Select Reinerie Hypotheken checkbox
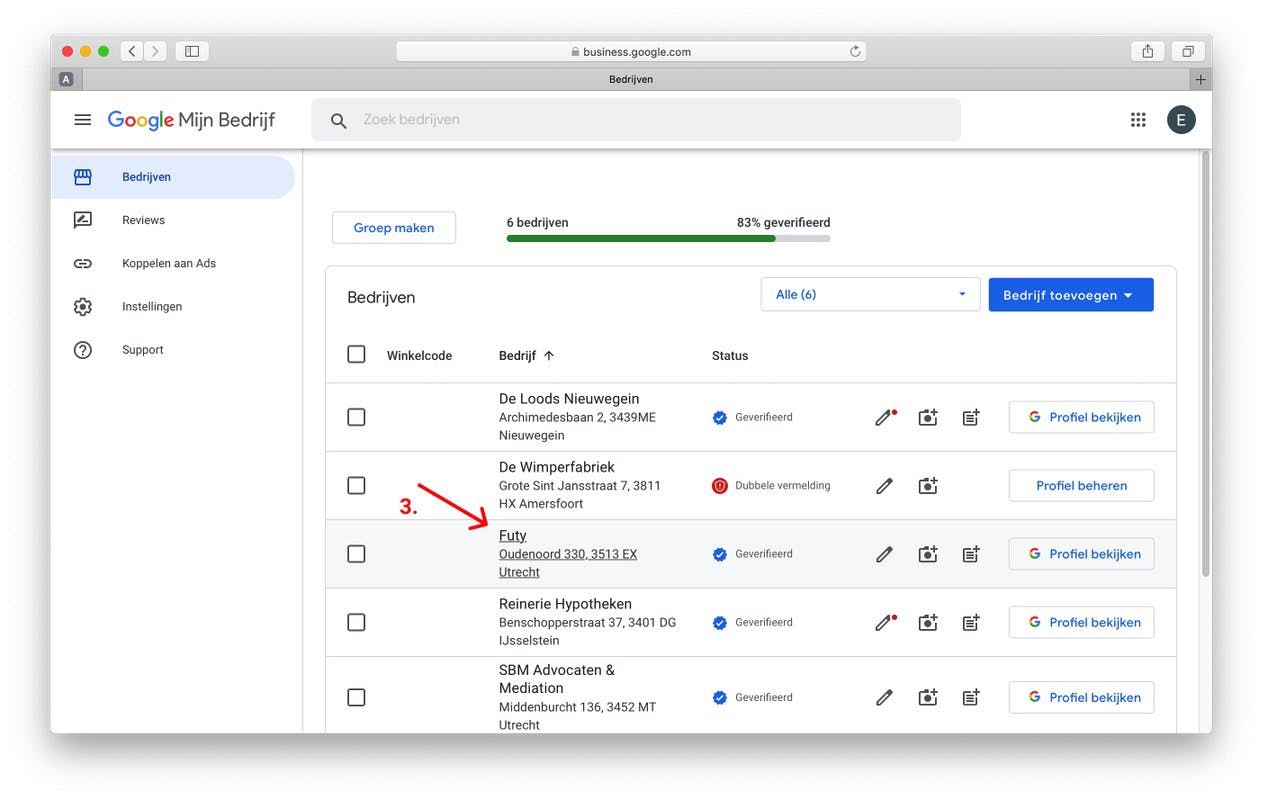 [x=356, y=622]
